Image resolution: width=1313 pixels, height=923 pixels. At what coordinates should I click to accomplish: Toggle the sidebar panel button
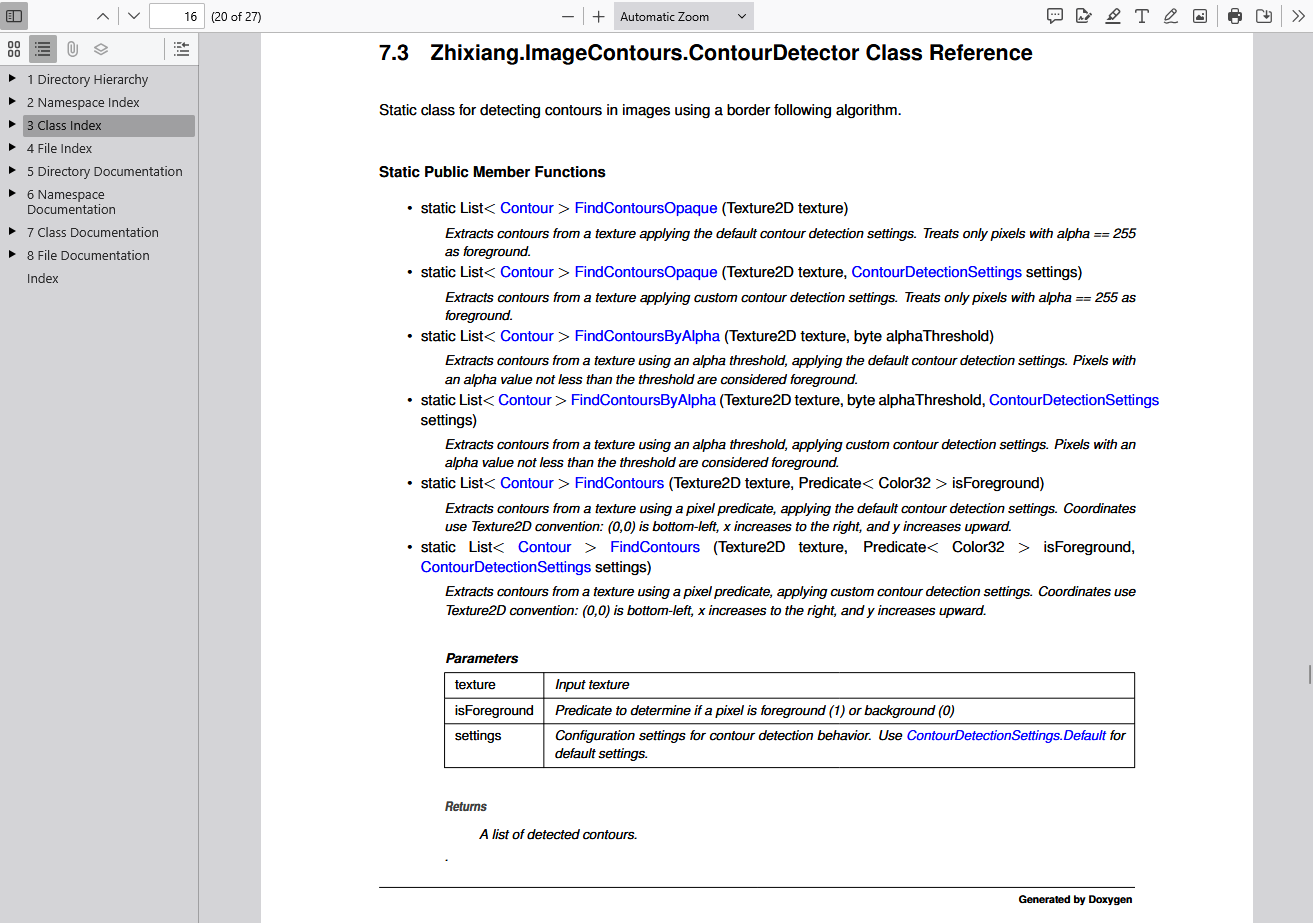click(14, 16)
